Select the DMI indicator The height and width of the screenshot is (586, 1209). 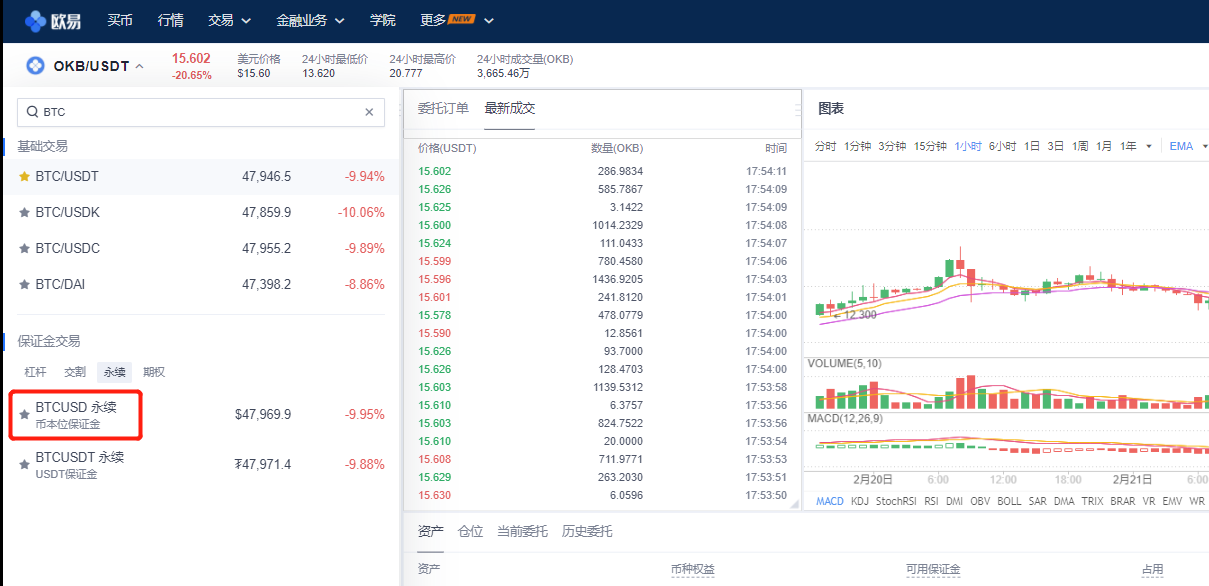click(x=954, y=501)
